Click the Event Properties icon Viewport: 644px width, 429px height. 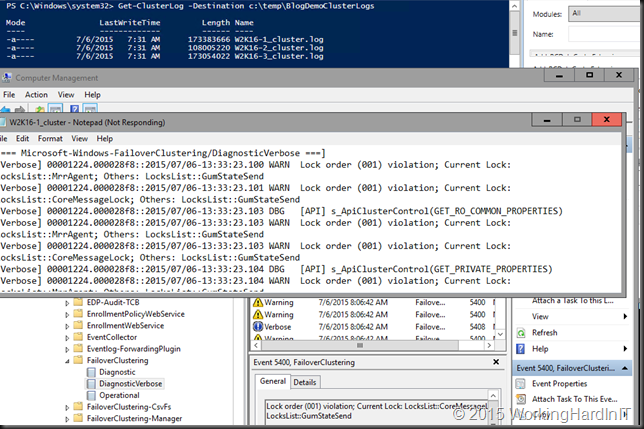pyautogui.click(x=521, y=384)
